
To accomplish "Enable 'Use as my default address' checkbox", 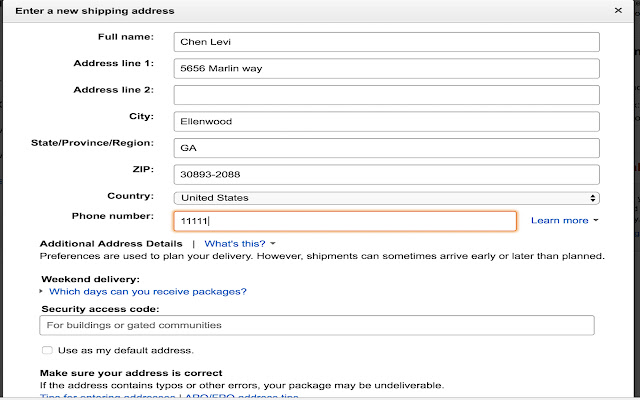I will pos(47,350).
